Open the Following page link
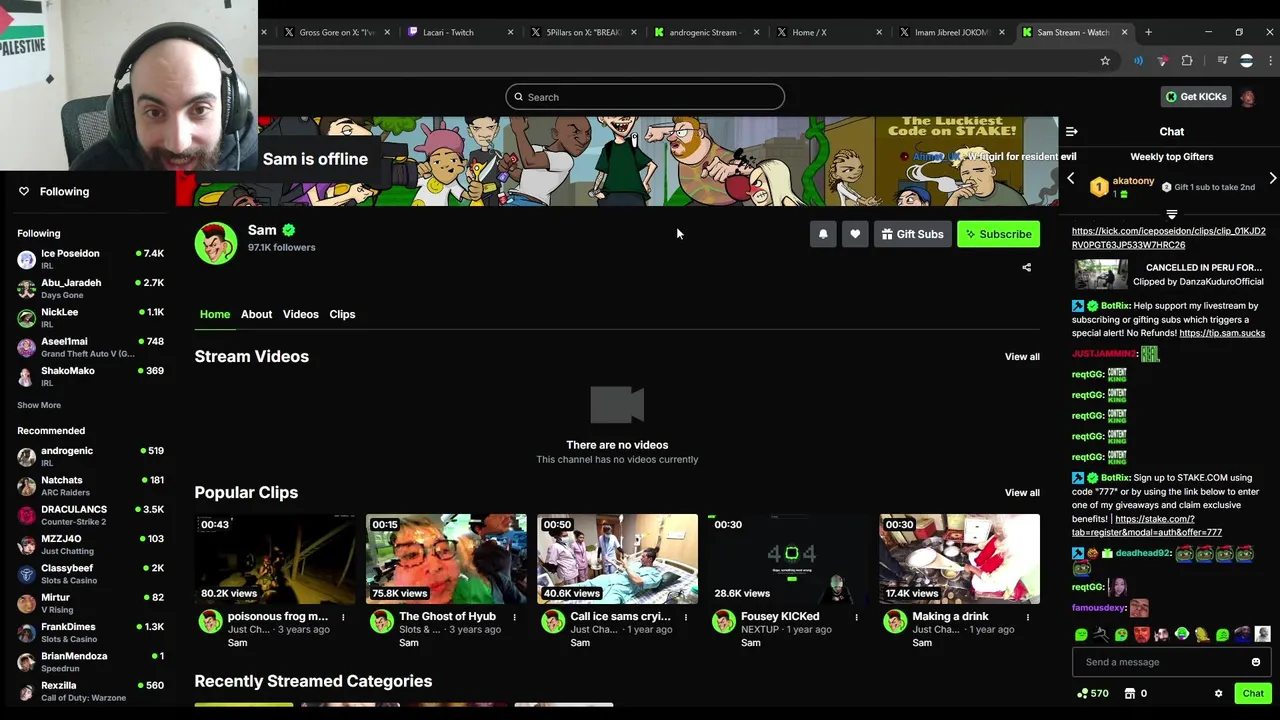 tap(64, 191)
